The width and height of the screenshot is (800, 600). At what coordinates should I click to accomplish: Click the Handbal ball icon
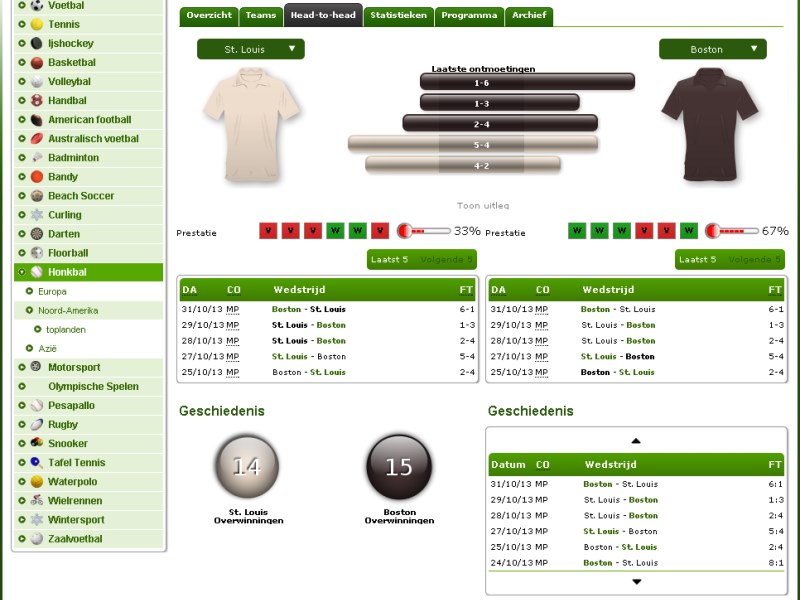[37, 101]
